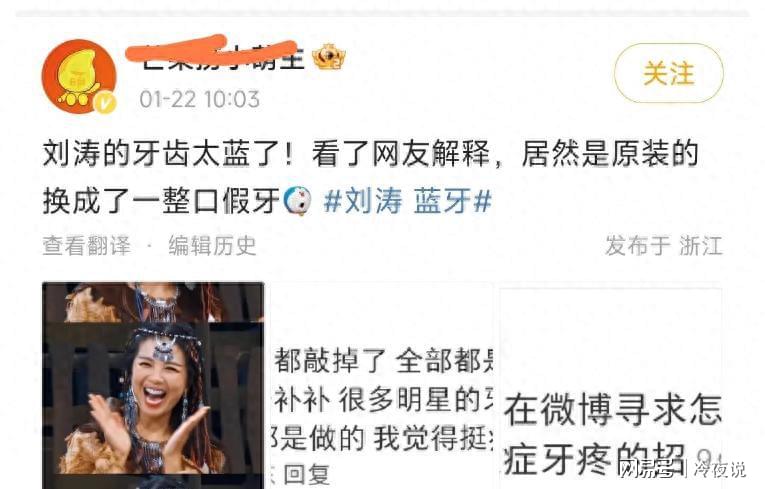Tap 查看翻译 to translate the post
Viewport: 765px width, 489px height.
point(87,245)
